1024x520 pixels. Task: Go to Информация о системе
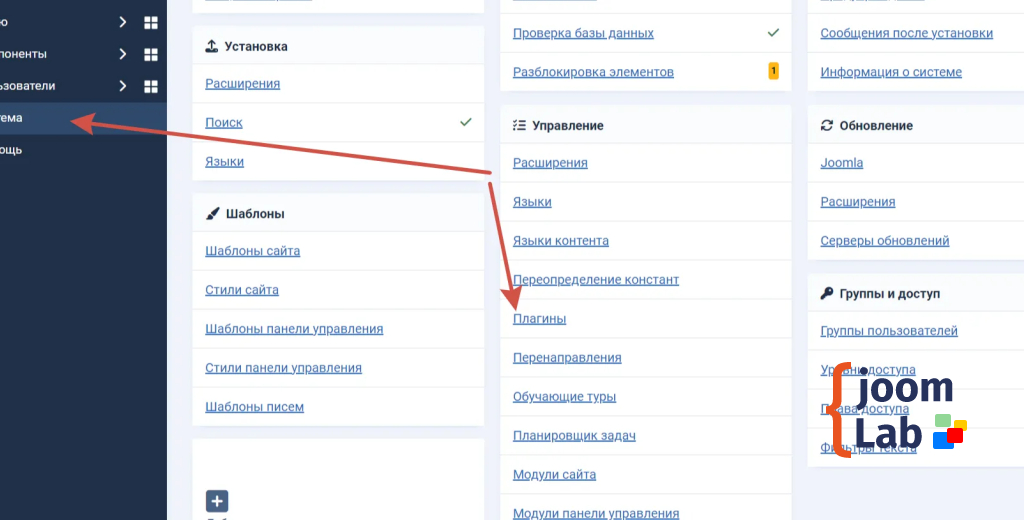(x=890, y=72)
